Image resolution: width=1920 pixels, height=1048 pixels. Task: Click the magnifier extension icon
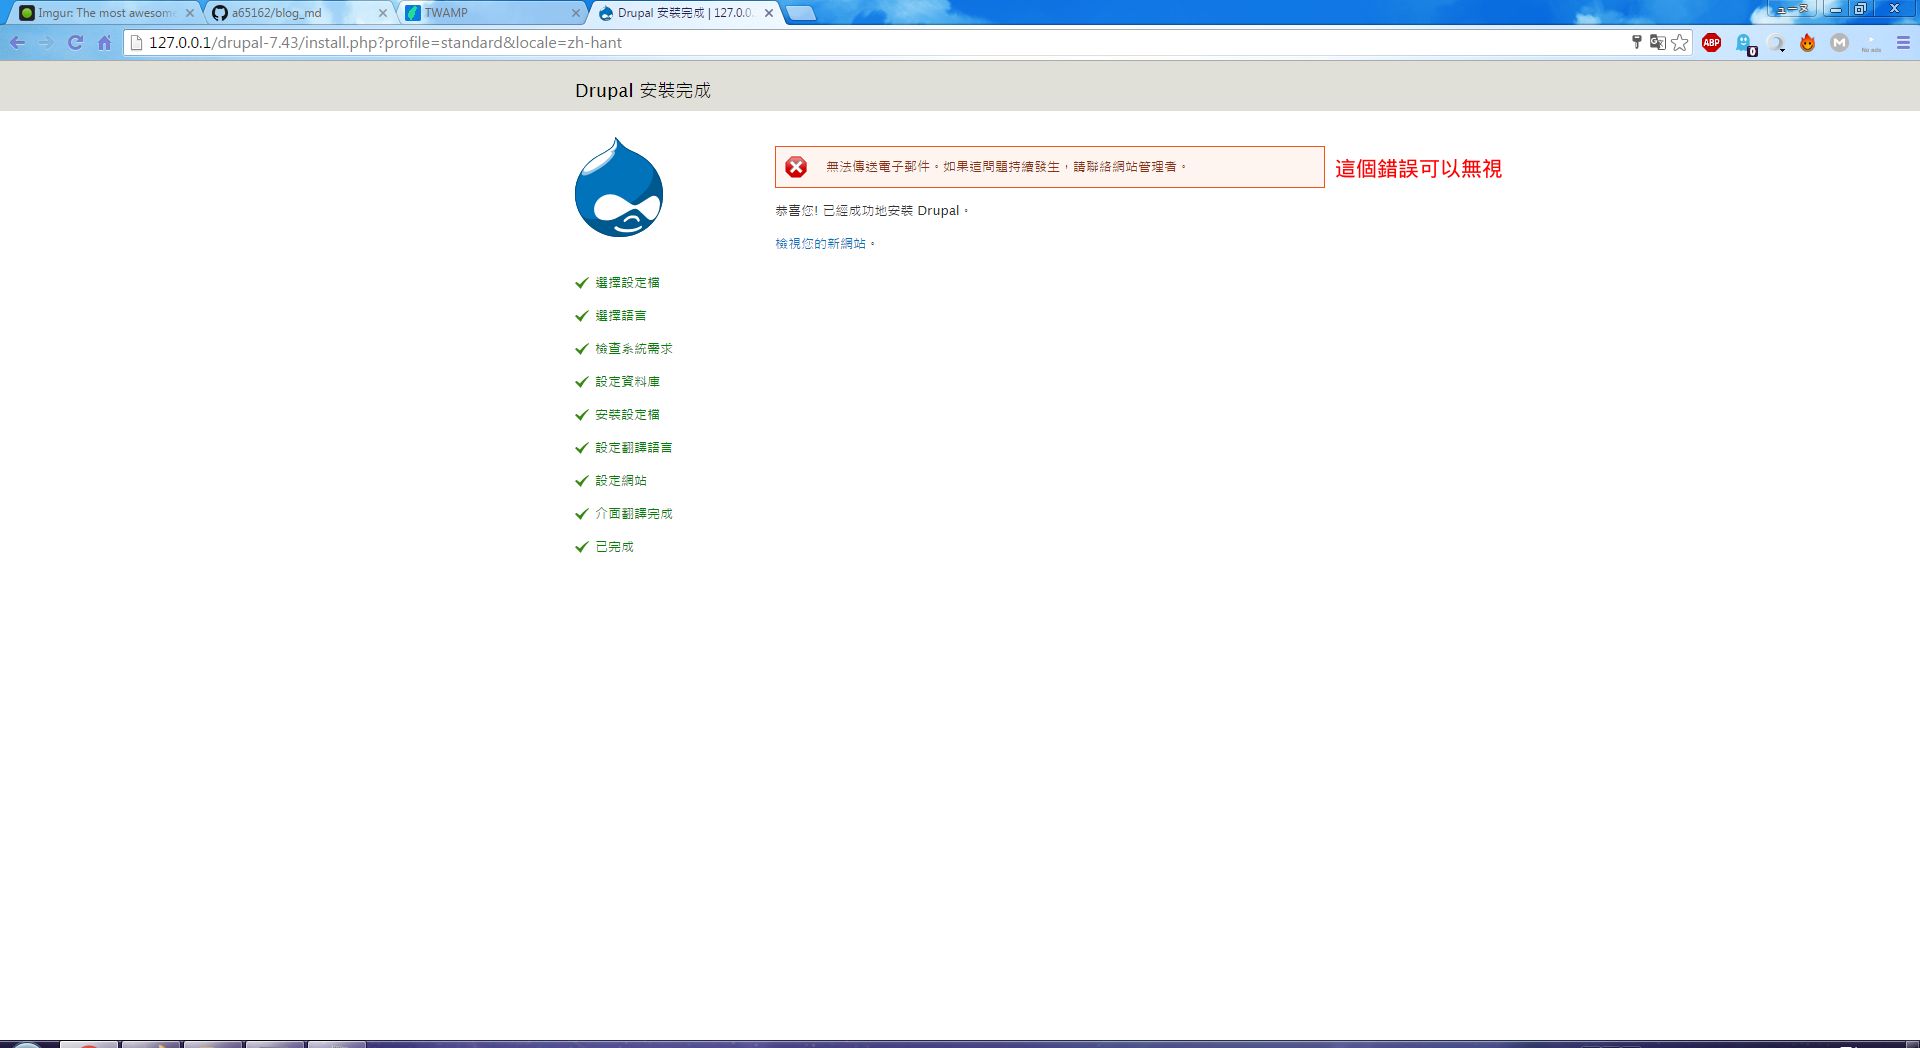coord(1776,43)
